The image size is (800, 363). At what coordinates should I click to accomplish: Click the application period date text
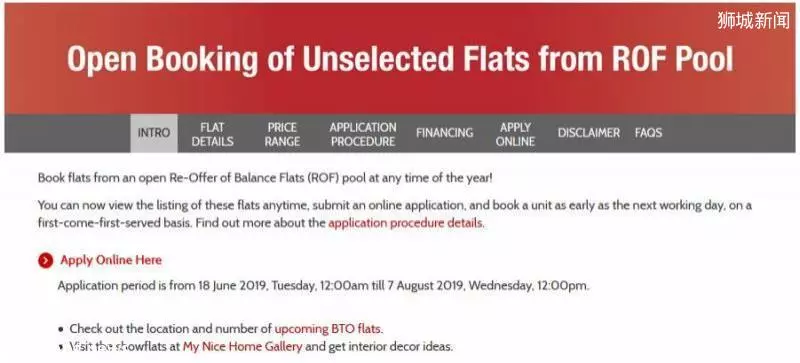click(323, 285)
